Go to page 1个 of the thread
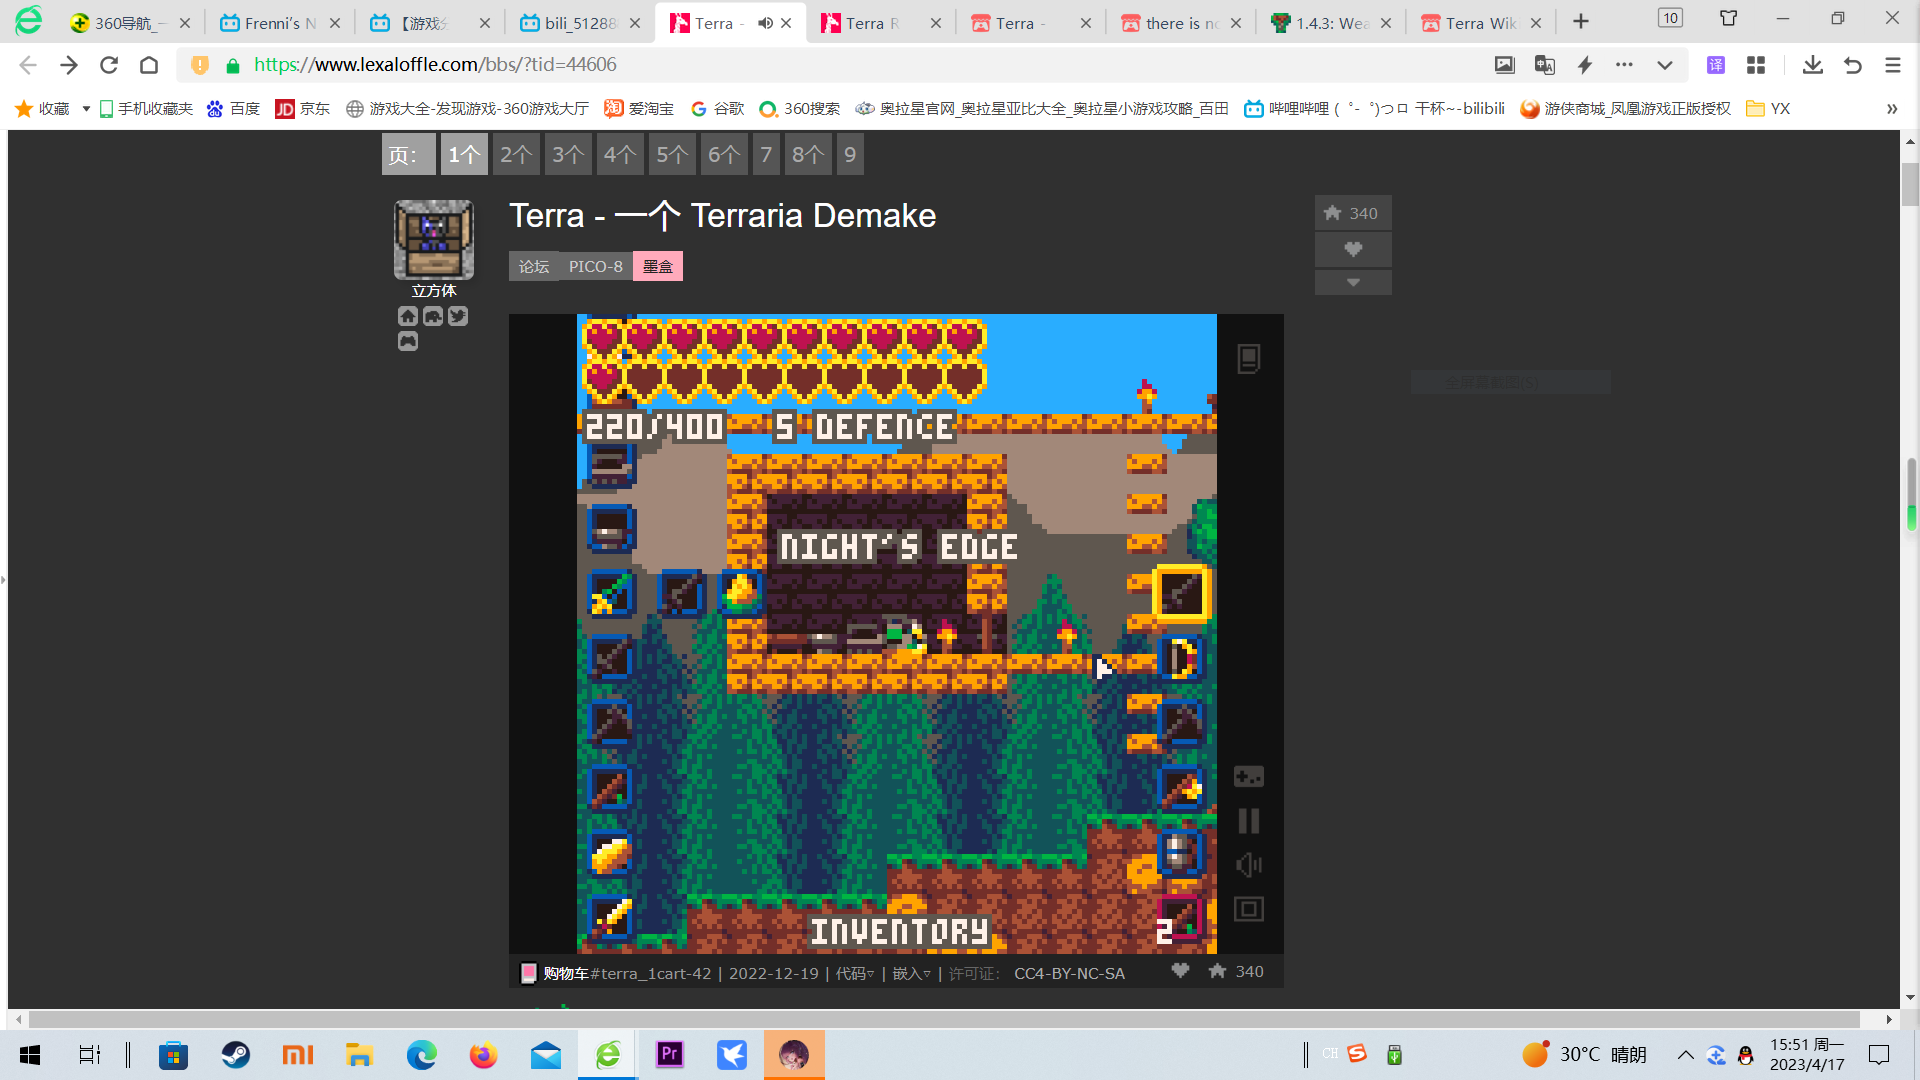 tap(464, 154)
